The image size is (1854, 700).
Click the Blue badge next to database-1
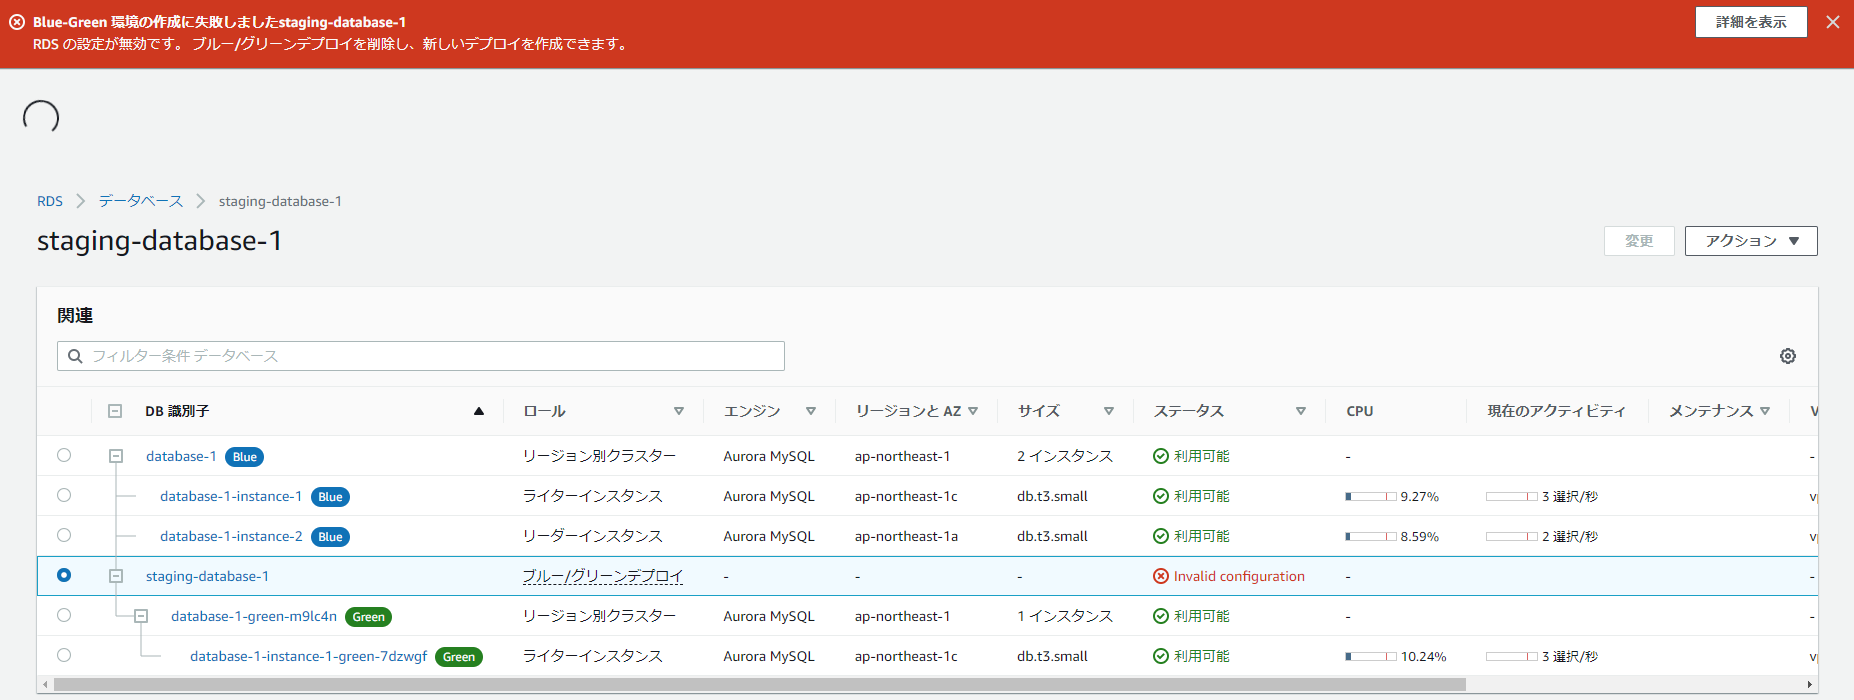click(245, 457)
